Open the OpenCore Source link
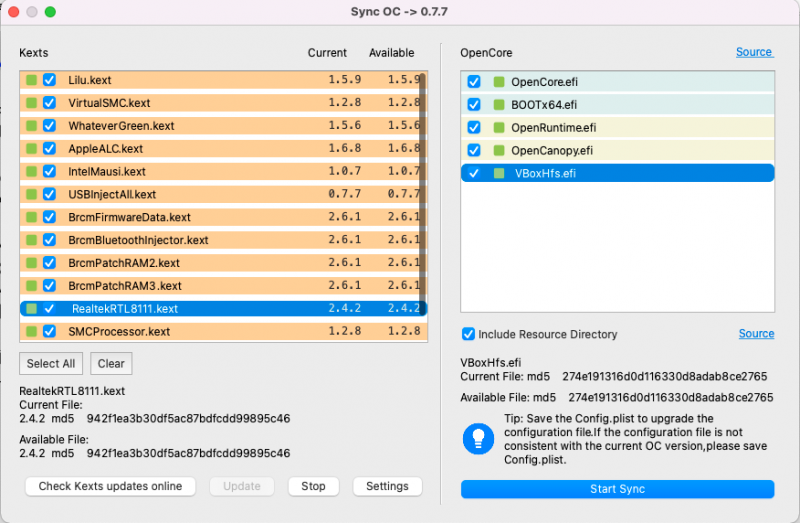 753,52
